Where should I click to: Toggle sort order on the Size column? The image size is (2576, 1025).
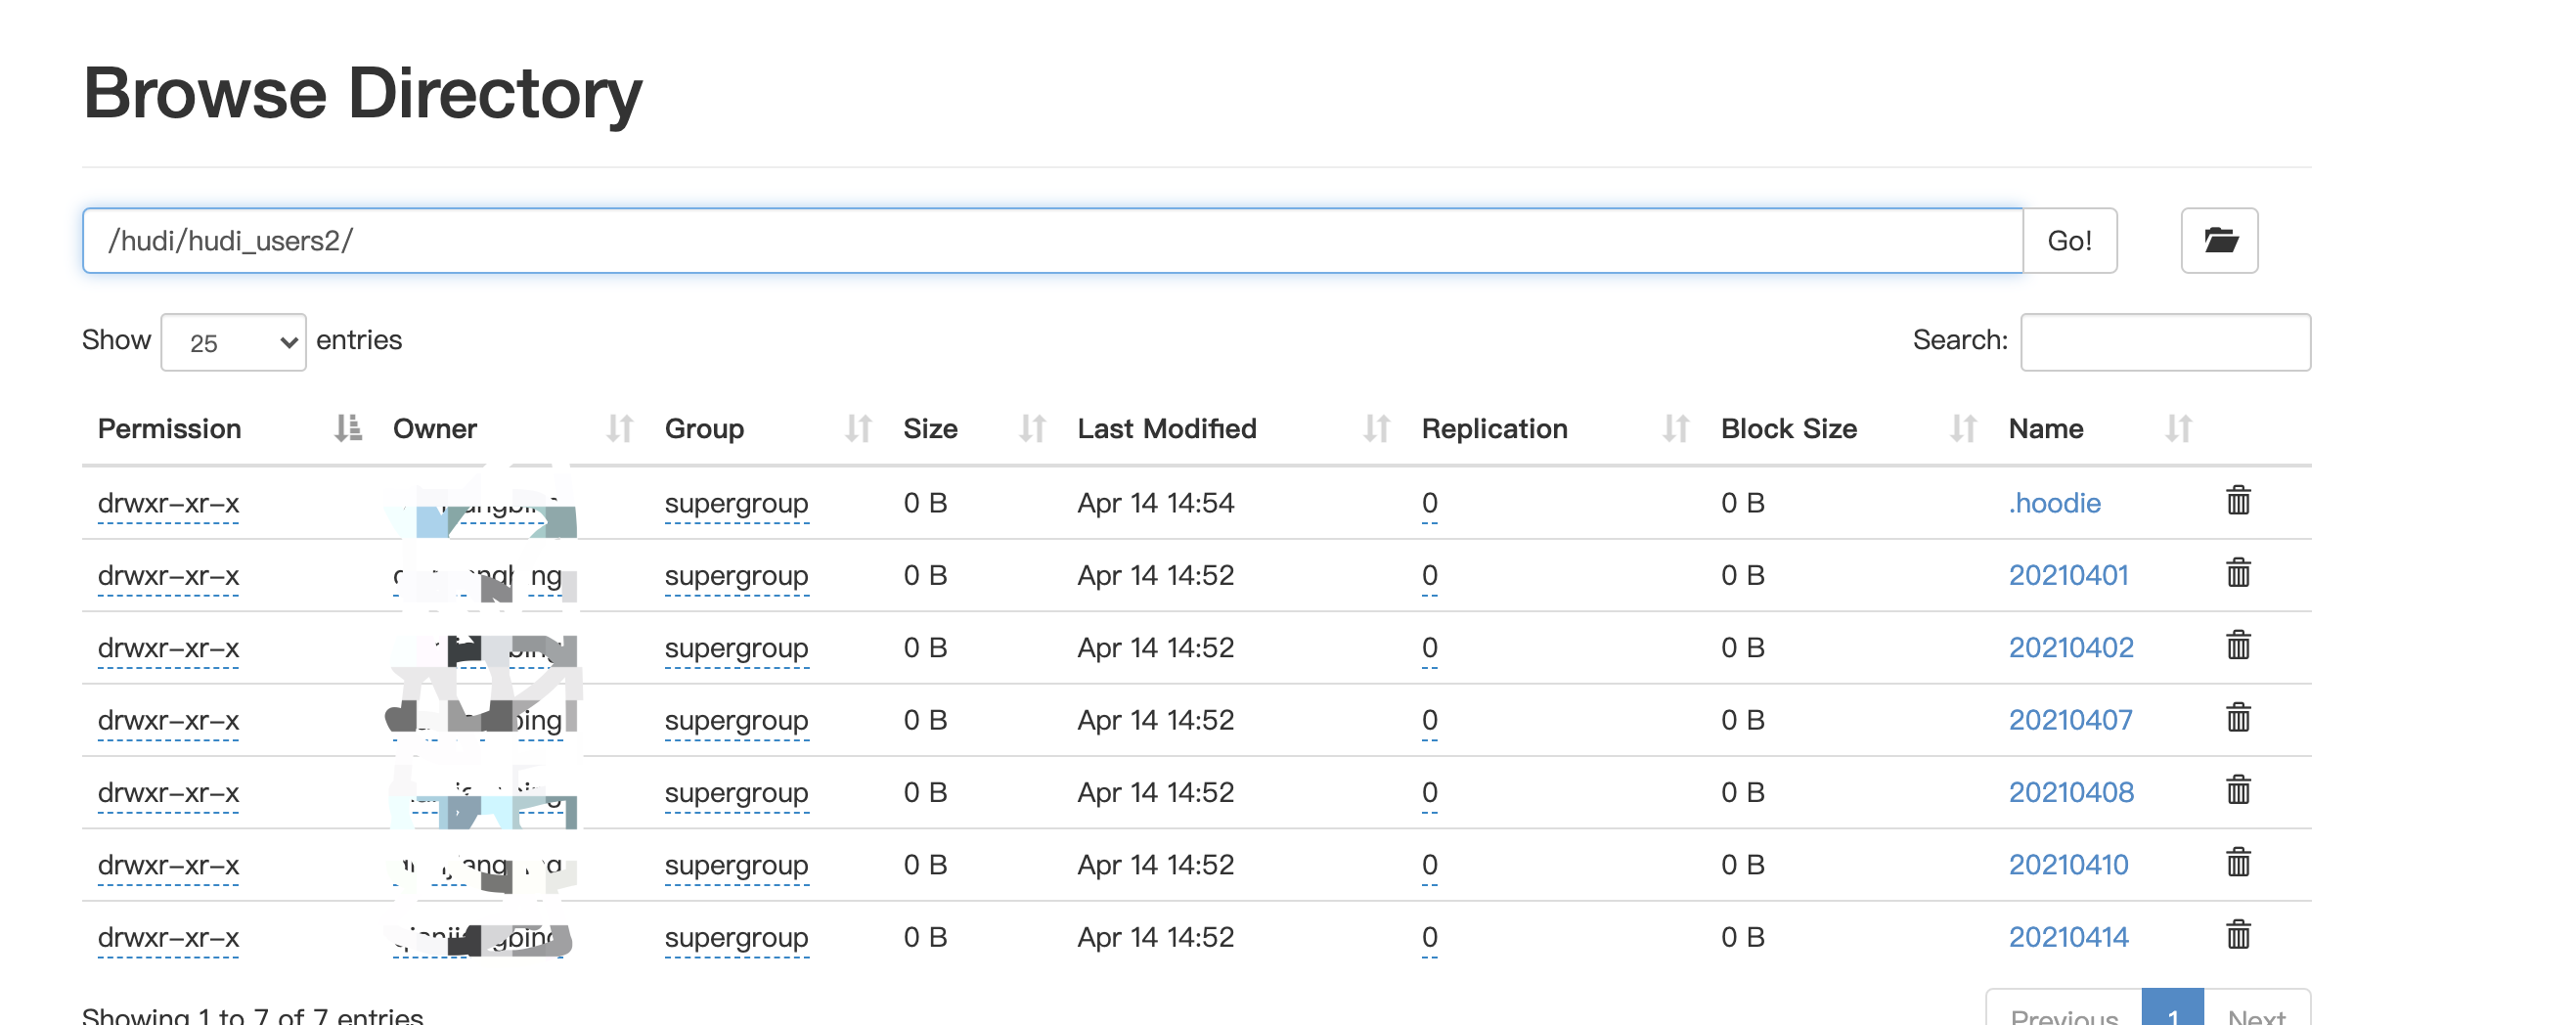(x=1032, y=428)
